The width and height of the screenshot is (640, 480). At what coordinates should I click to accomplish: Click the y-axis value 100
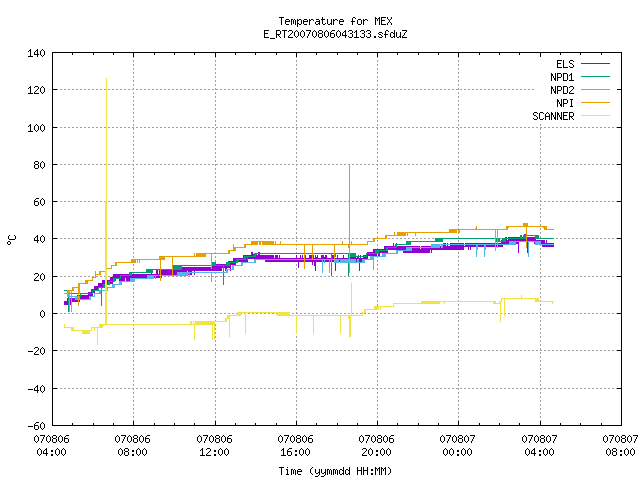[36, 128]
